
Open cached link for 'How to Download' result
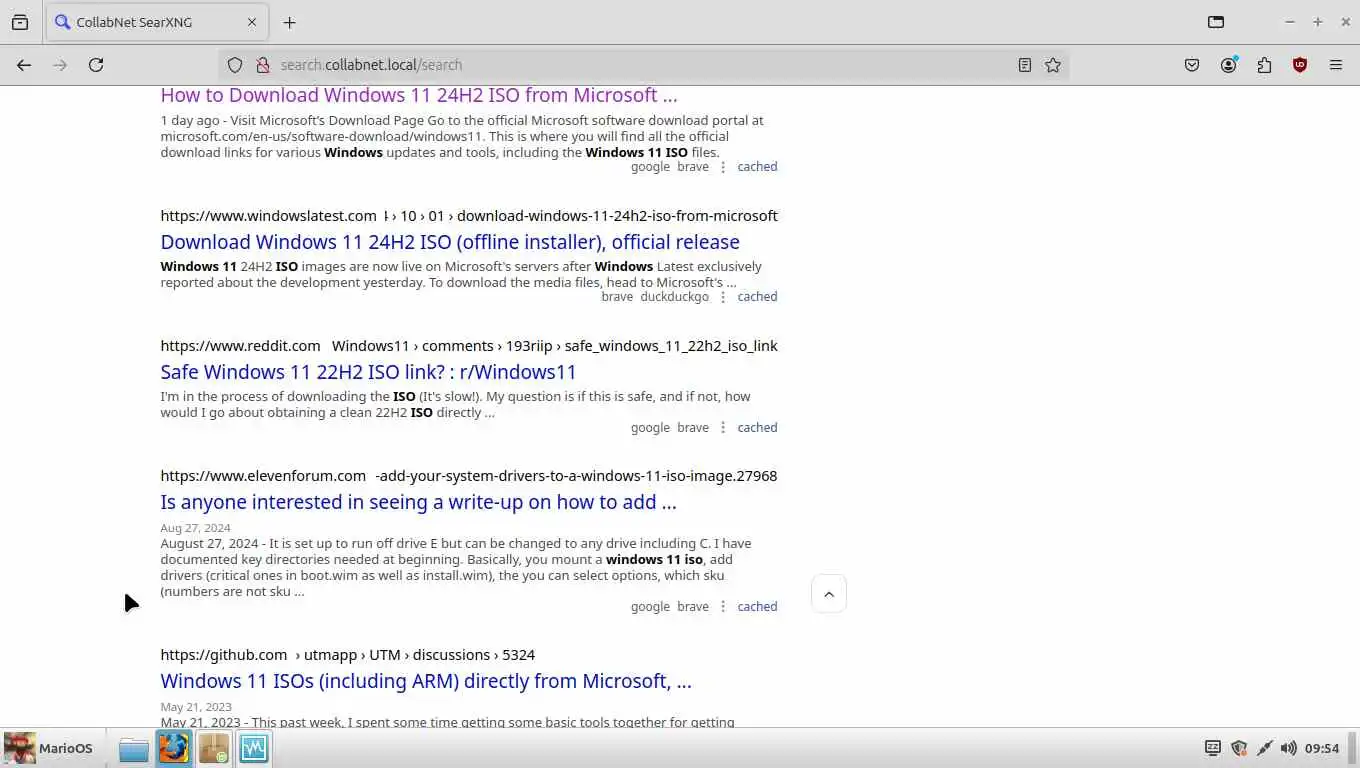pyautogui.click(x=757, y=167)
